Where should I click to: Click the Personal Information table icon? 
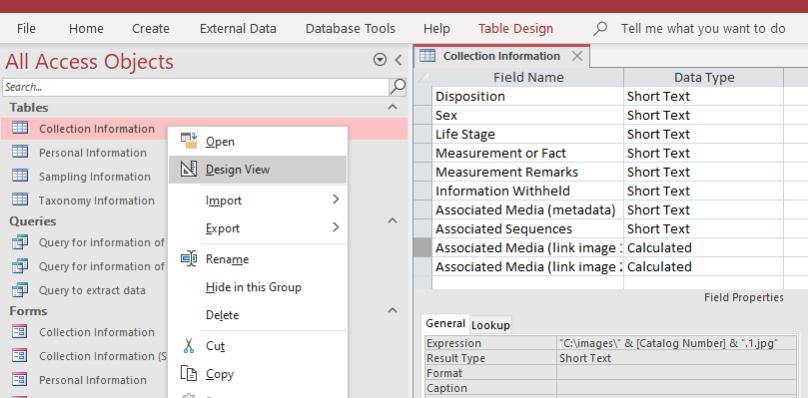coord(20,152)
